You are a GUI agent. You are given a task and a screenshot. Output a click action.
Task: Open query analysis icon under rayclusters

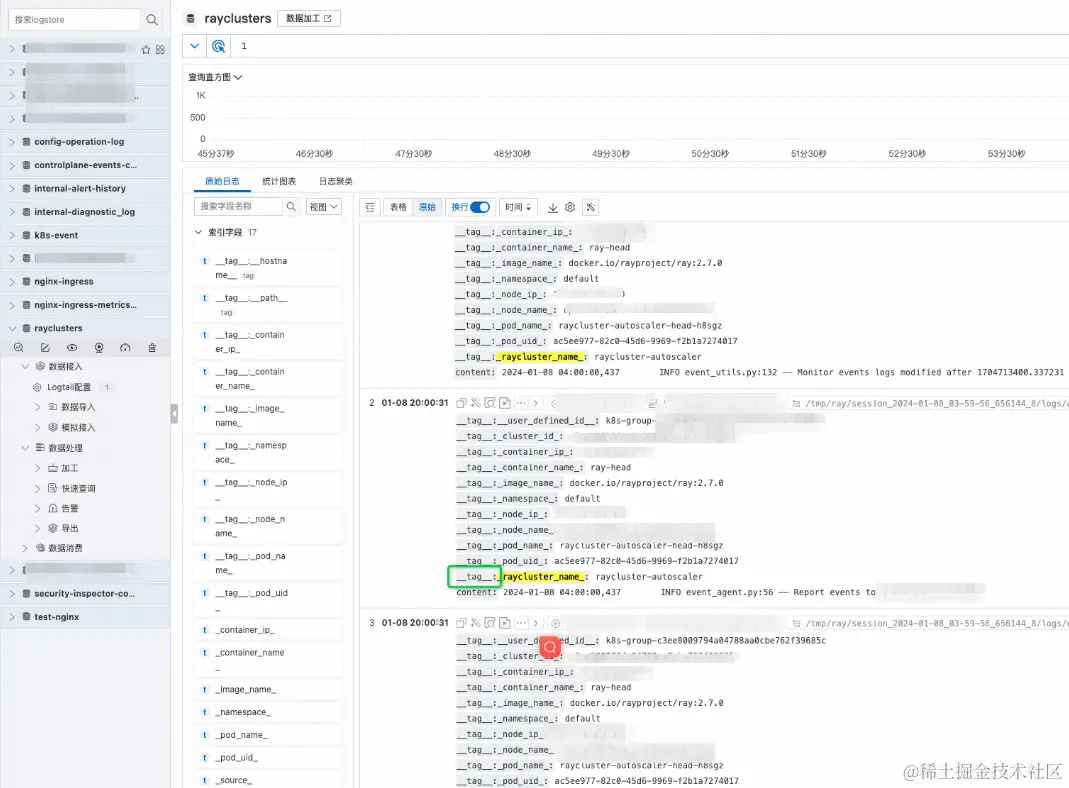click(19, 348)
